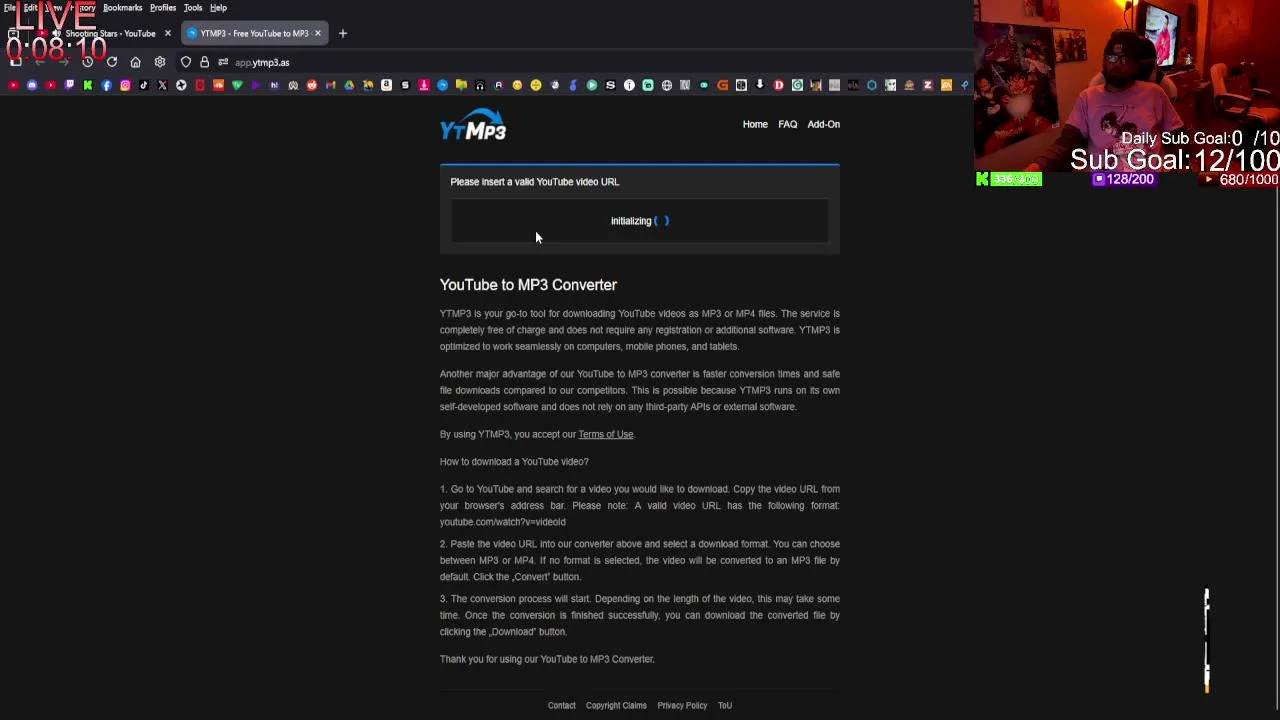This screenshot has width=1280, height=720.
Task: Open the history clock icon in toolbar
Action: [88, 62]
